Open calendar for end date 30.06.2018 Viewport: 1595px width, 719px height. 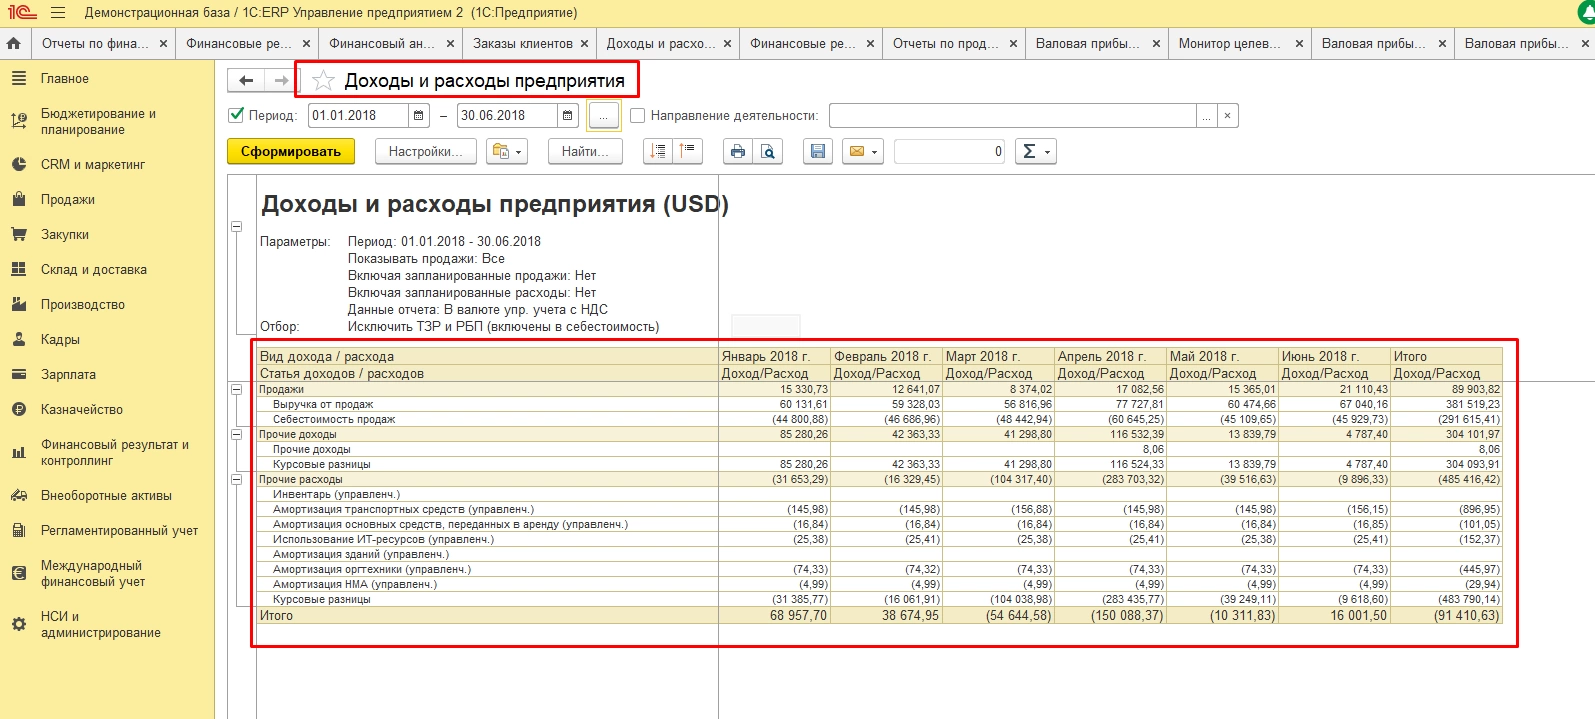[x=568, y=115]
